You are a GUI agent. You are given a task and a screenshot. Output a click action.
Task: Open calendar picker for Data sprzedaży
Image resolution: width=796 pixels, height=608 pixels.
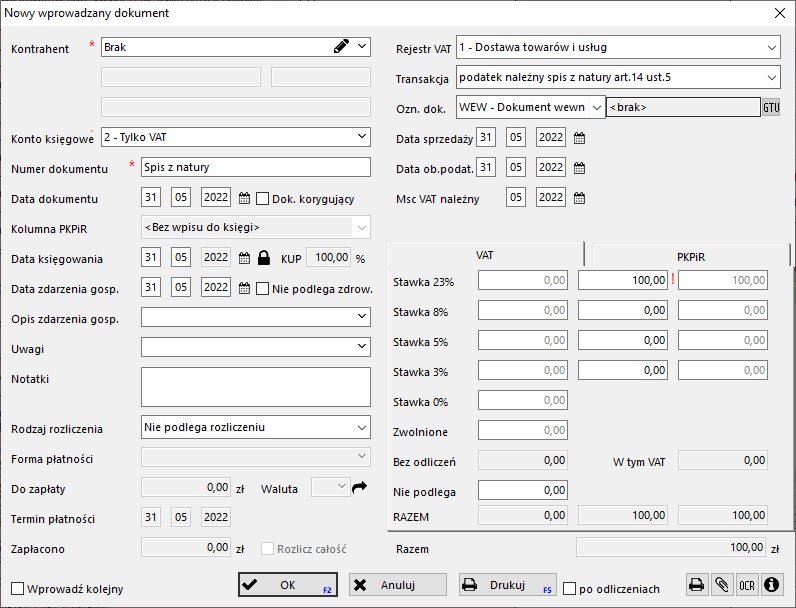[579, 138]
